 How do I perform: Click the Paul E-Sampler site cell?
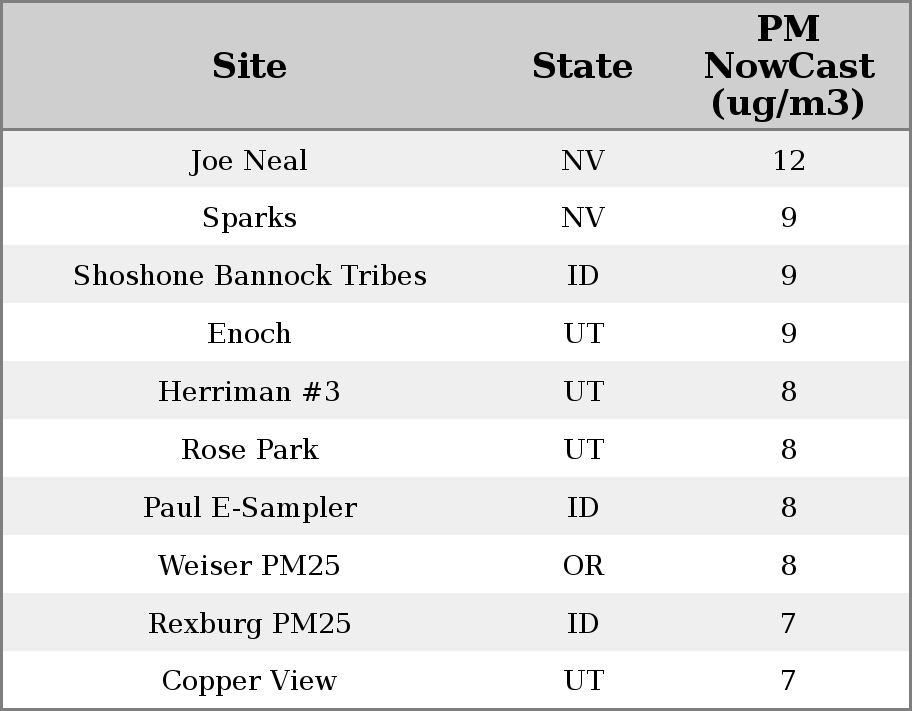click(249, 508)
